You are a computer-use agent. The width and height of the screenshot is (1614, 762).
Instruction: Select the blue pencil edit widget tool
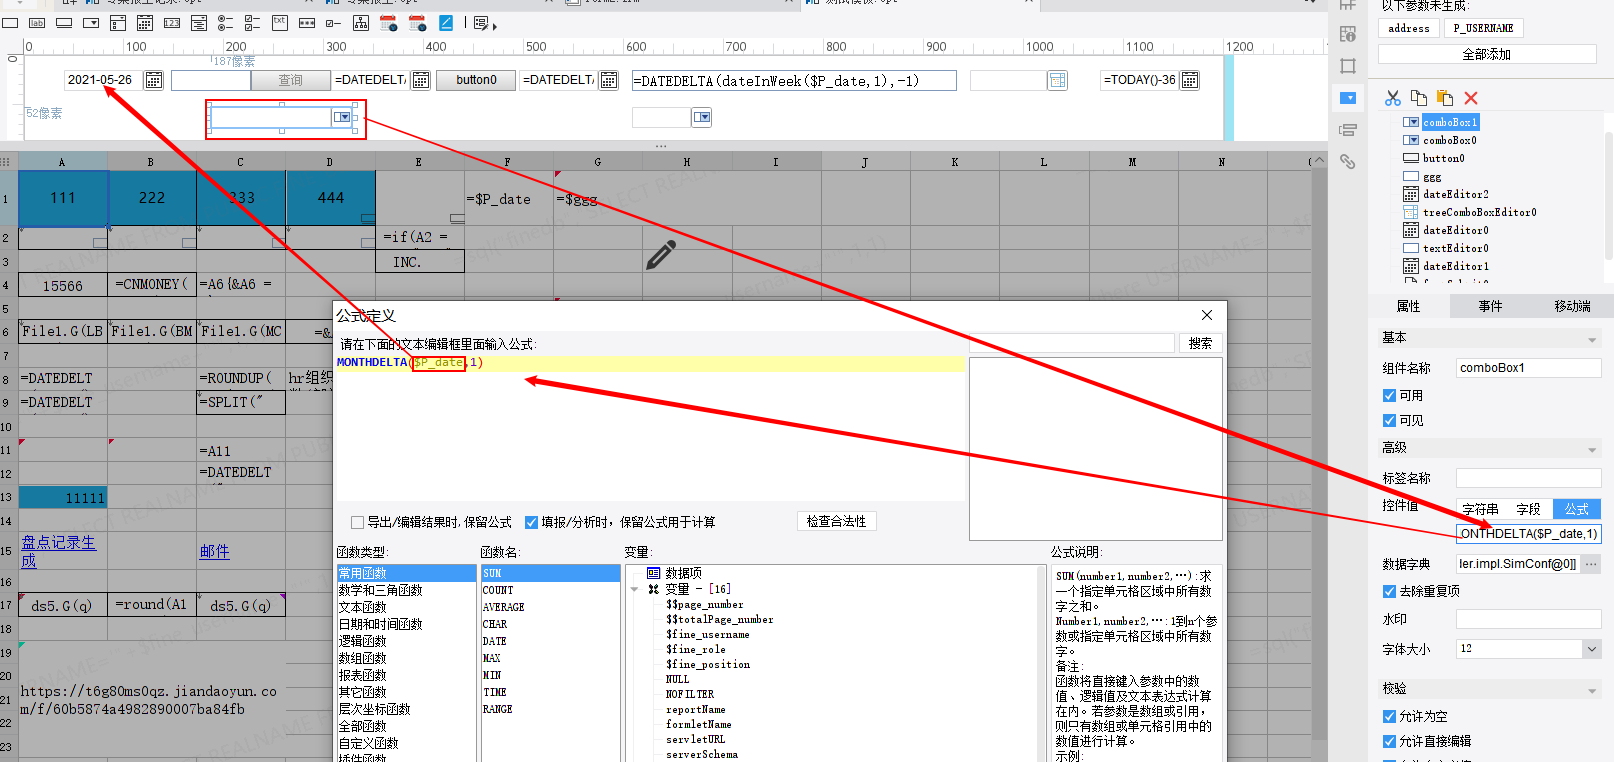pyautogui.click(x=446, y=23)
